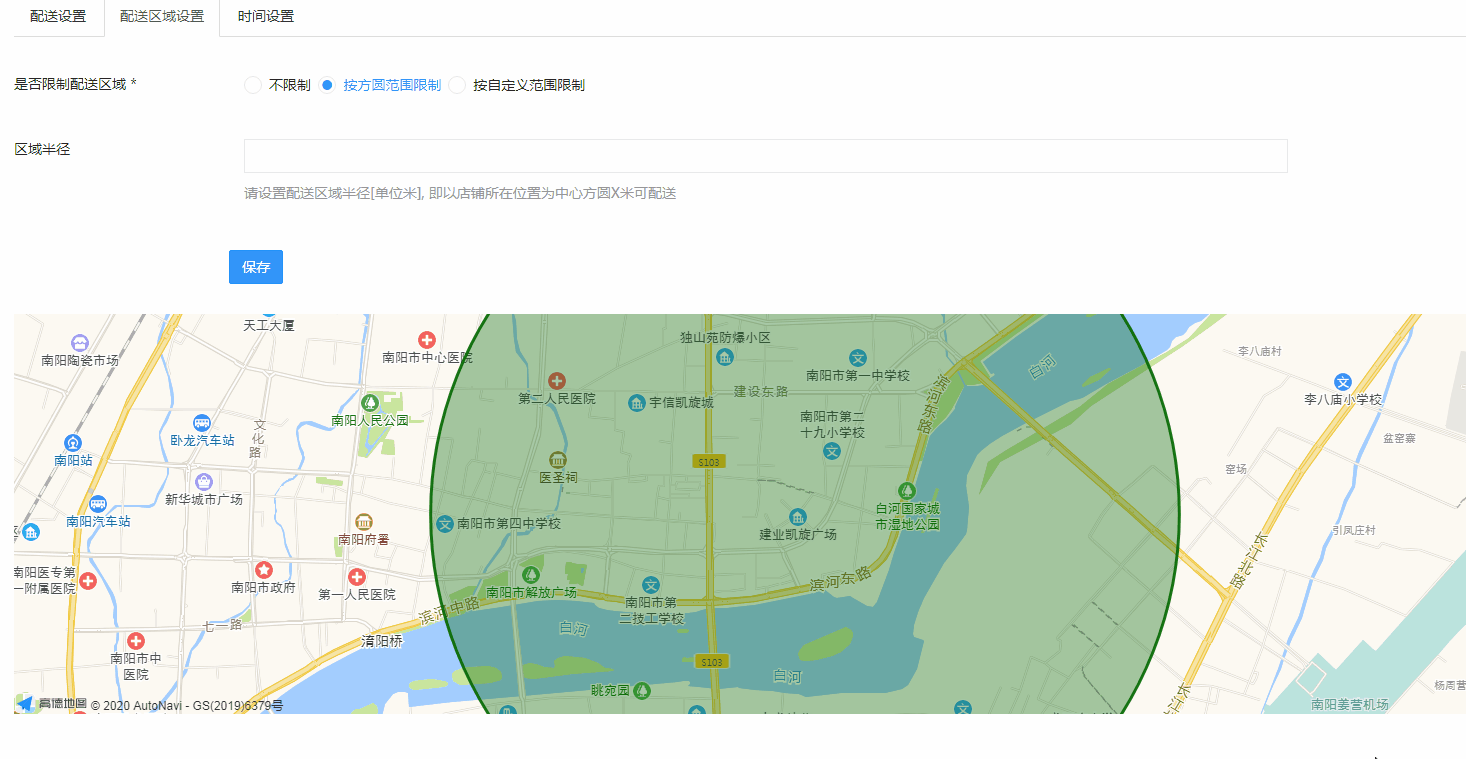Select 按自定义范围限制 radio option
The height and width of the screenshot is (759, 1466).
pyautogui.click(x=457, y=85)
